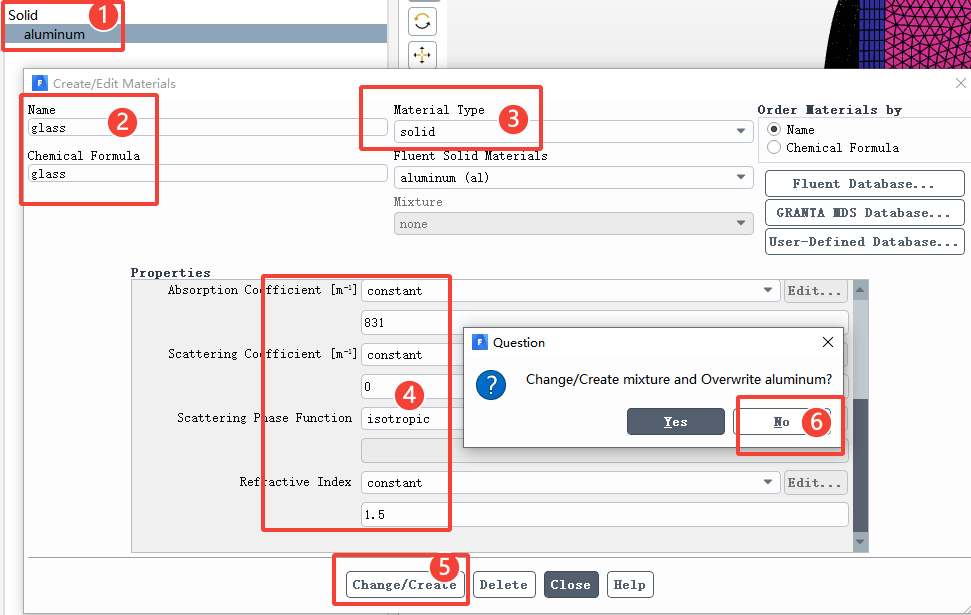Click the Properties scrollbar down arrow
This screenshot has width=971, height=615.
point(860,541)
